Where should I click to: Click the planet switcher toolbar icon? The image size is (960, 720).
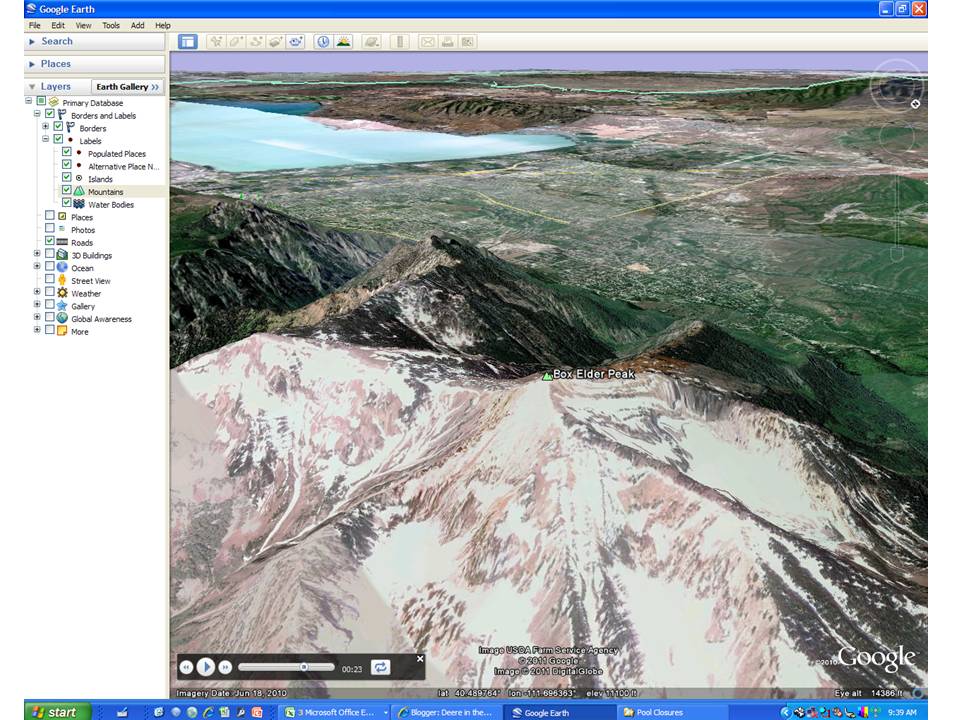[x=372, y=42]
